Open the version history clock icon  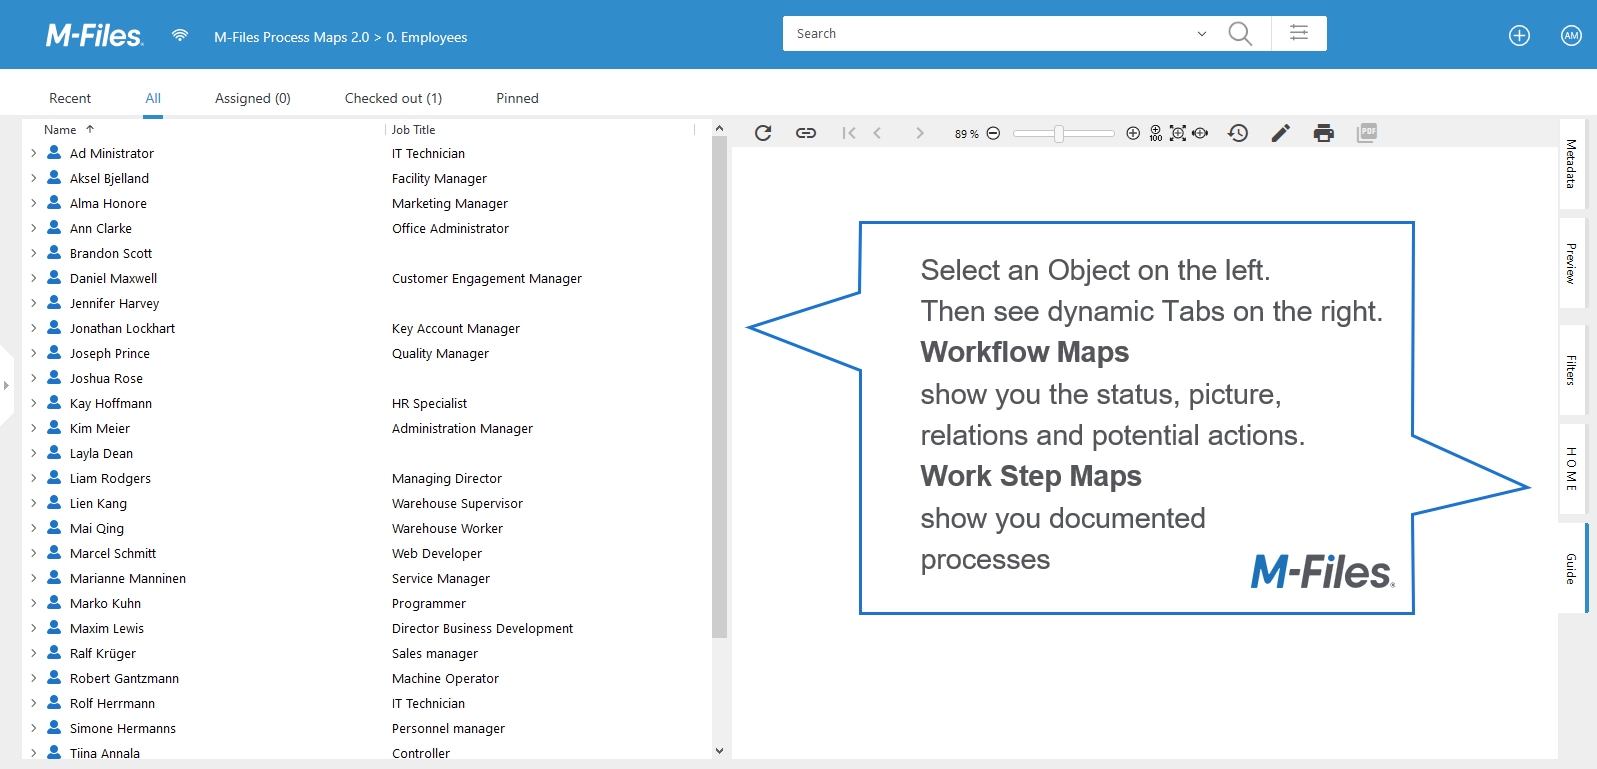pyautogui.click(x=1238, y=133)
